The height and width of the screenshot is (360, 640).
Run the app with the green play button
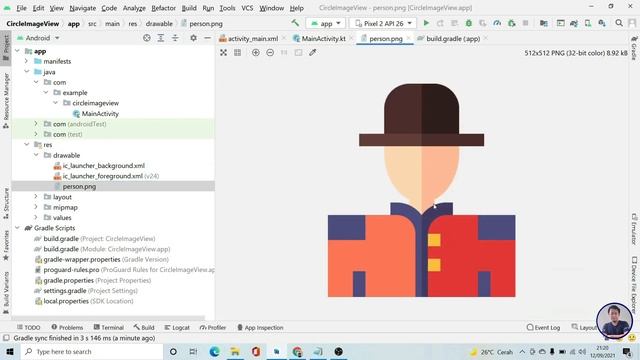(x=426, y=23)
